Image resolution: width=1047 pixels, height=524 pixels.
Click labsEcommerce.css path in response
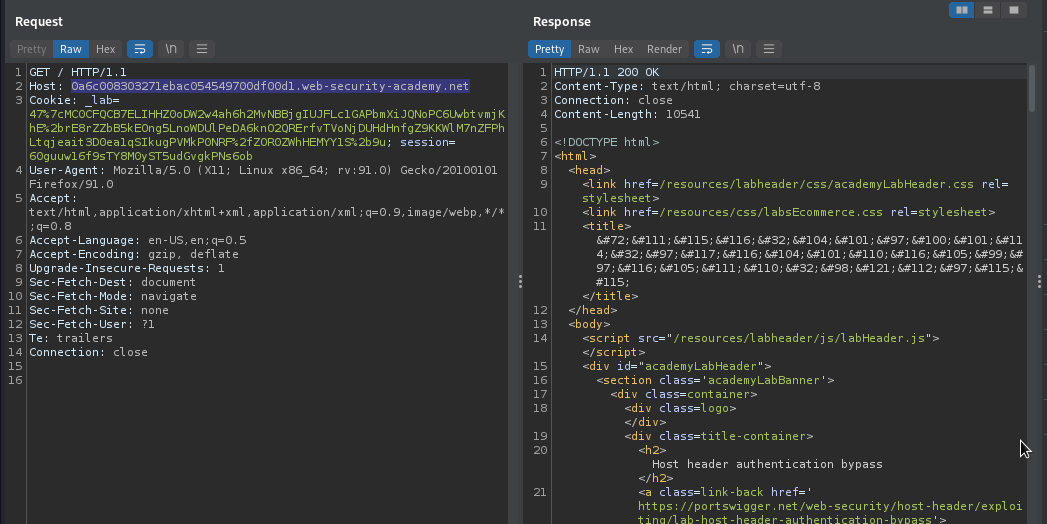click(771, 212)
